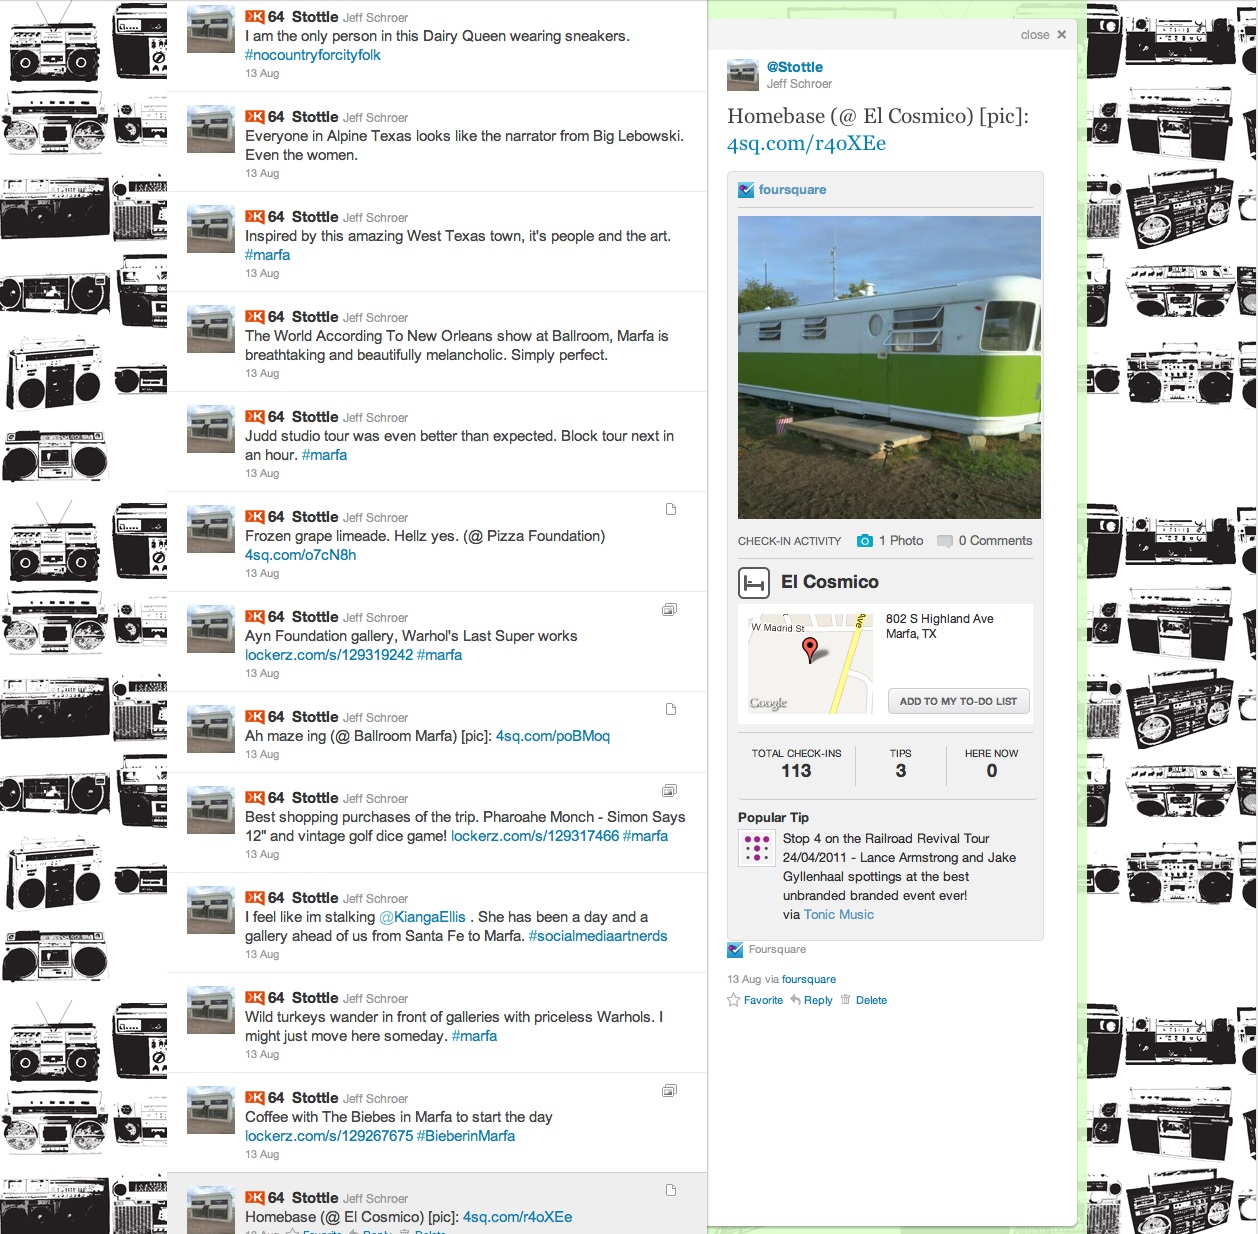1258x1234 pixels.
Task: Open #marfa hashtag in Judd studio tweet
Action: 325,455
